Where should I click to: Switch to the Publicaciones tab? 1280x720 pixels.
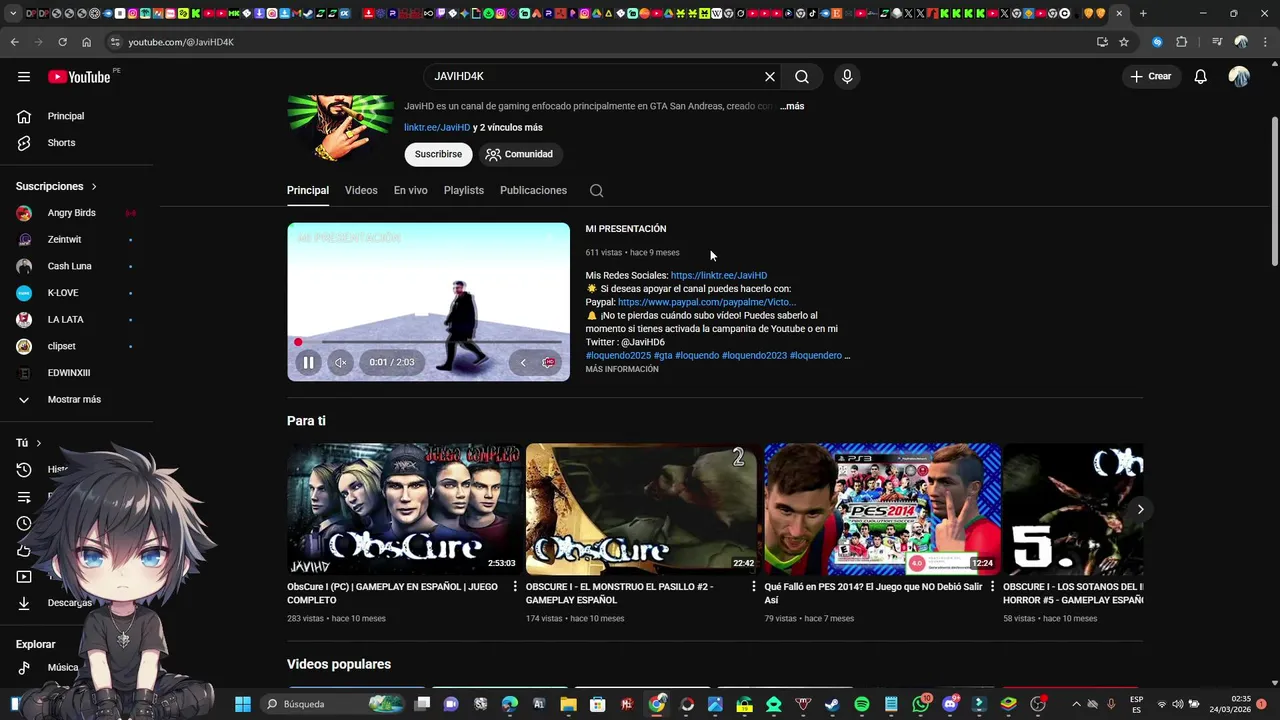pos(533,190)
